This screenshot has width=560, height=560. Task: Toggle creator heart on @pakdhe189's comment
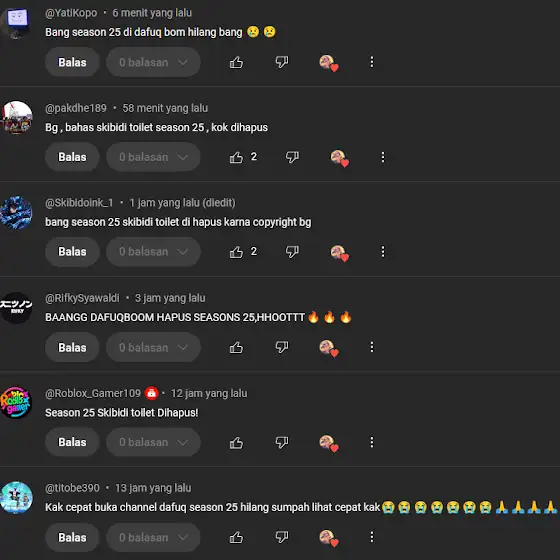339,158
